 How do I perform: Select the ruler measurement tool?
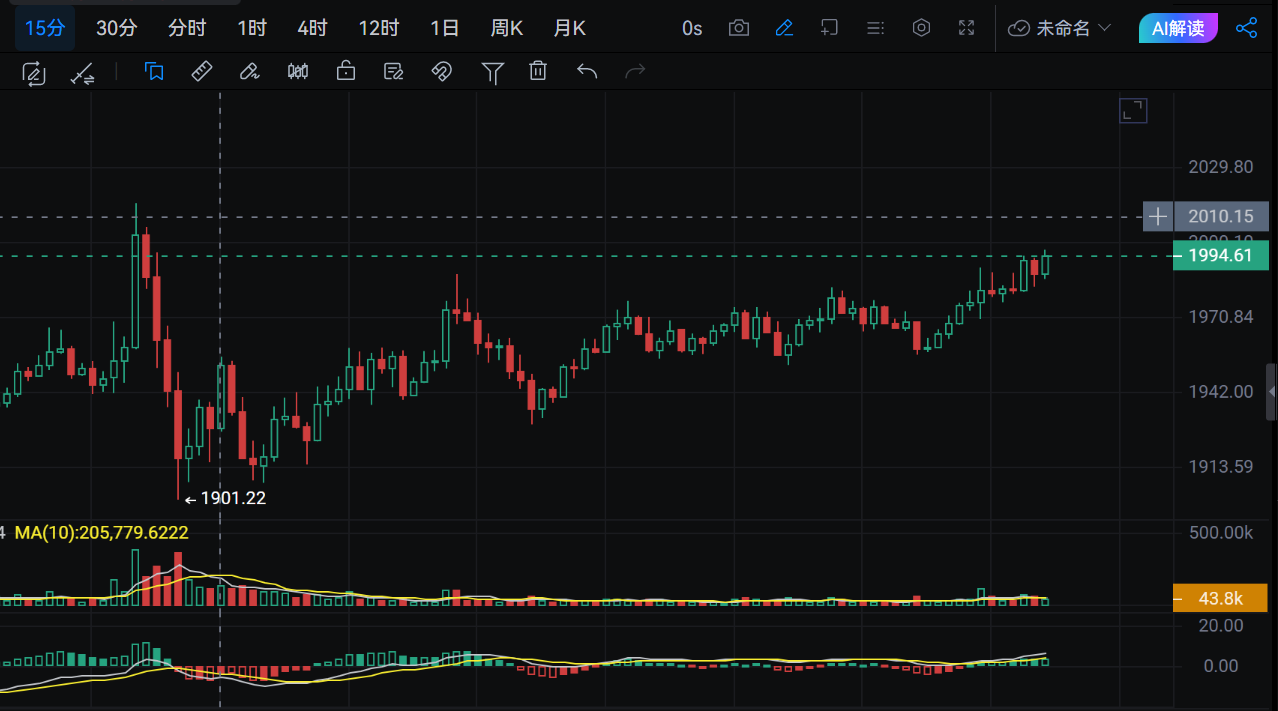click(x=202, y=71)
